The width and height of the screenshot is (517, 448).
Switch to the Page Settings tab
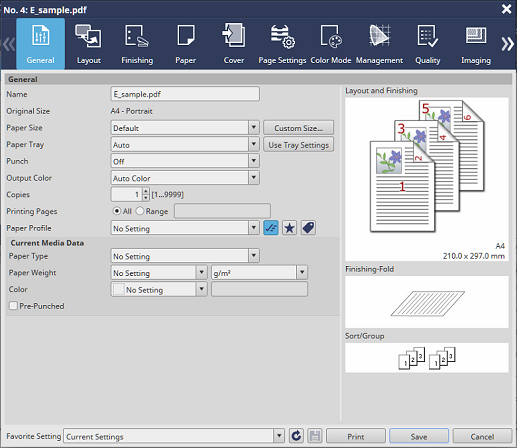pos(282,44)
